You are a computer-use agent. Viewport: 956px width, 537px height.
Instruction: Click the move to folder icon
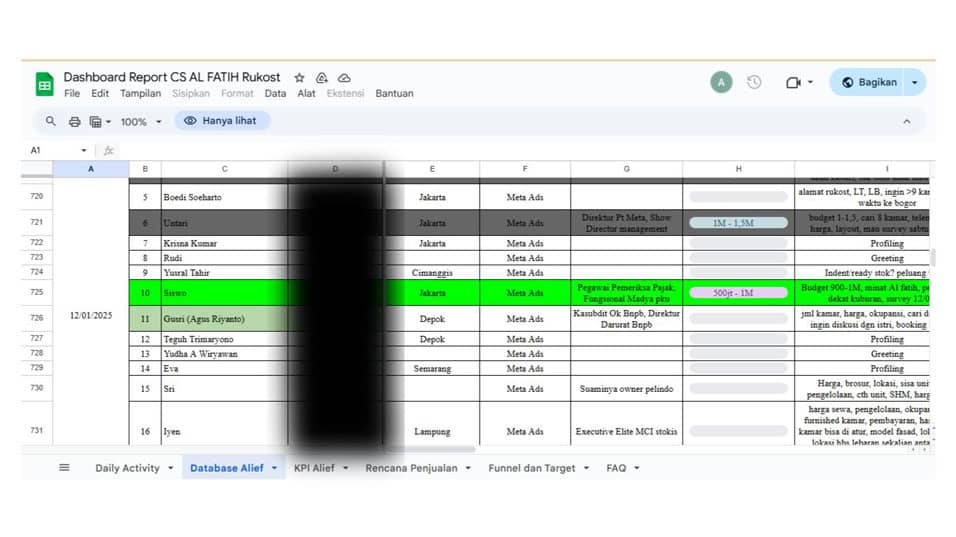[x=322, y=77]
